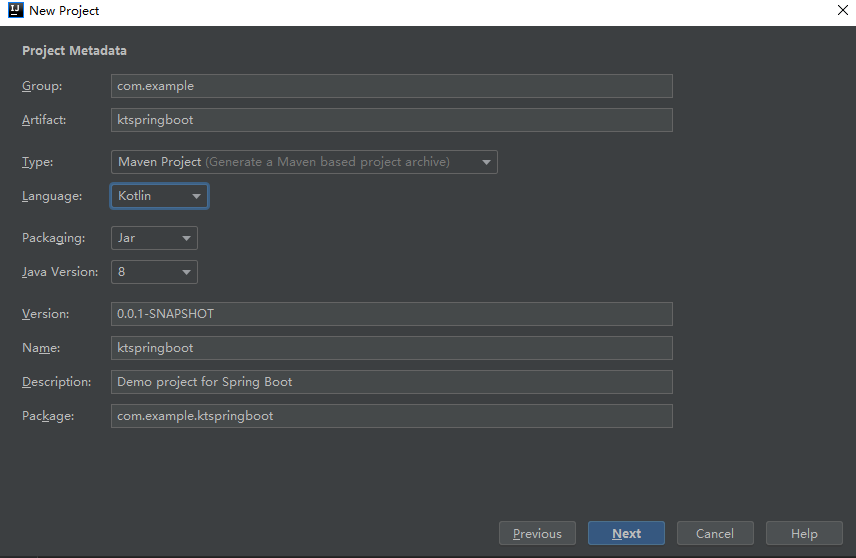Viewport: 856px width, 558px height.
Task: Click the IntelliJ IDEA logo icon
Action: (15, 10)
